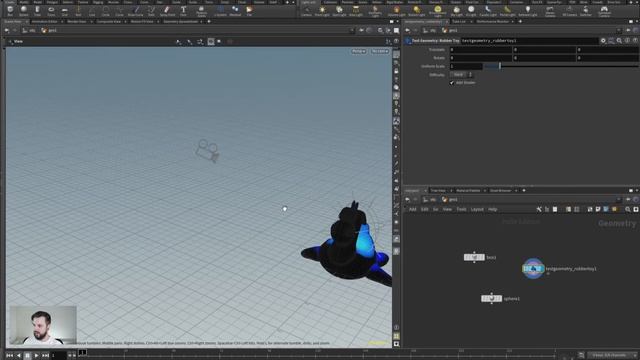The width and height of the screenshot is (640, 360).
Task: Select the L-System shelf tool
Action: pos(220,10)
